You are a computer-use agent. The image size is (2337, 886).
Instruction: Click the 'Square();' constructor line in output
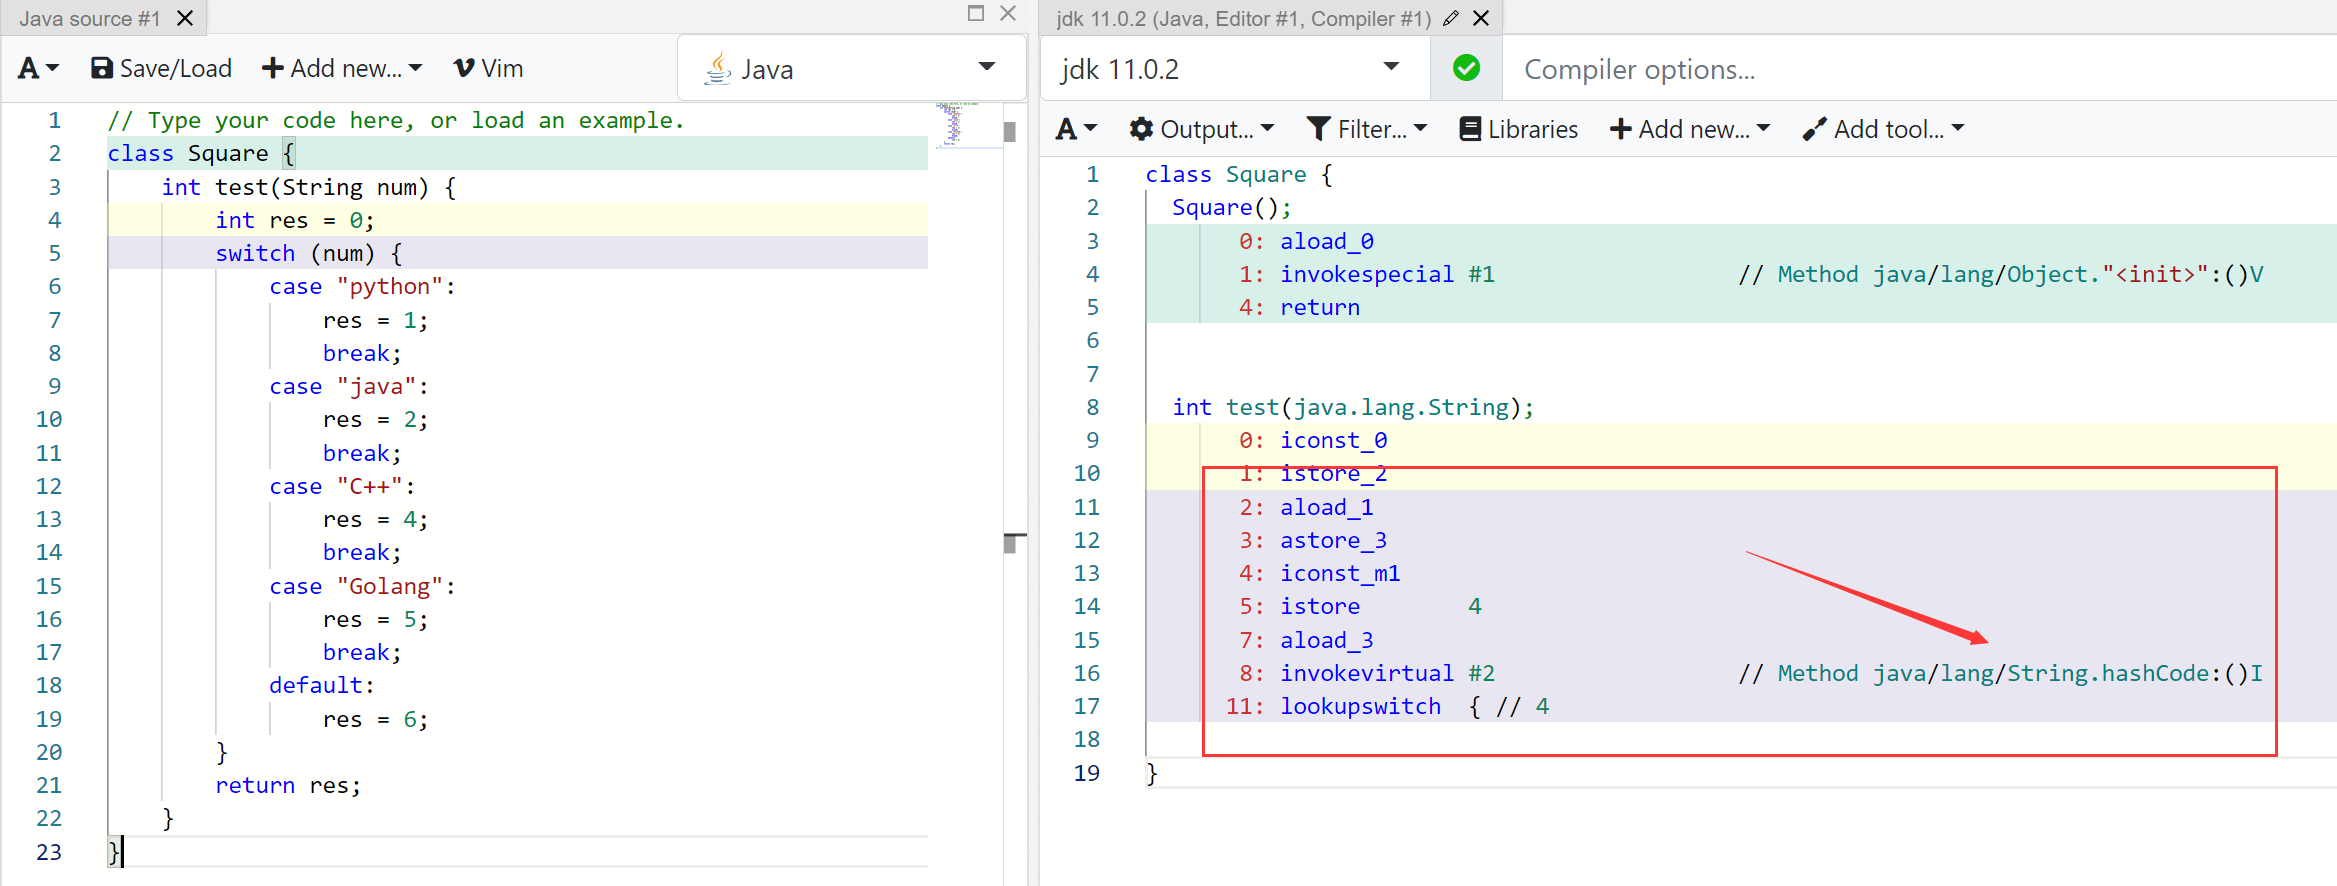click(x=1232, y=207)
